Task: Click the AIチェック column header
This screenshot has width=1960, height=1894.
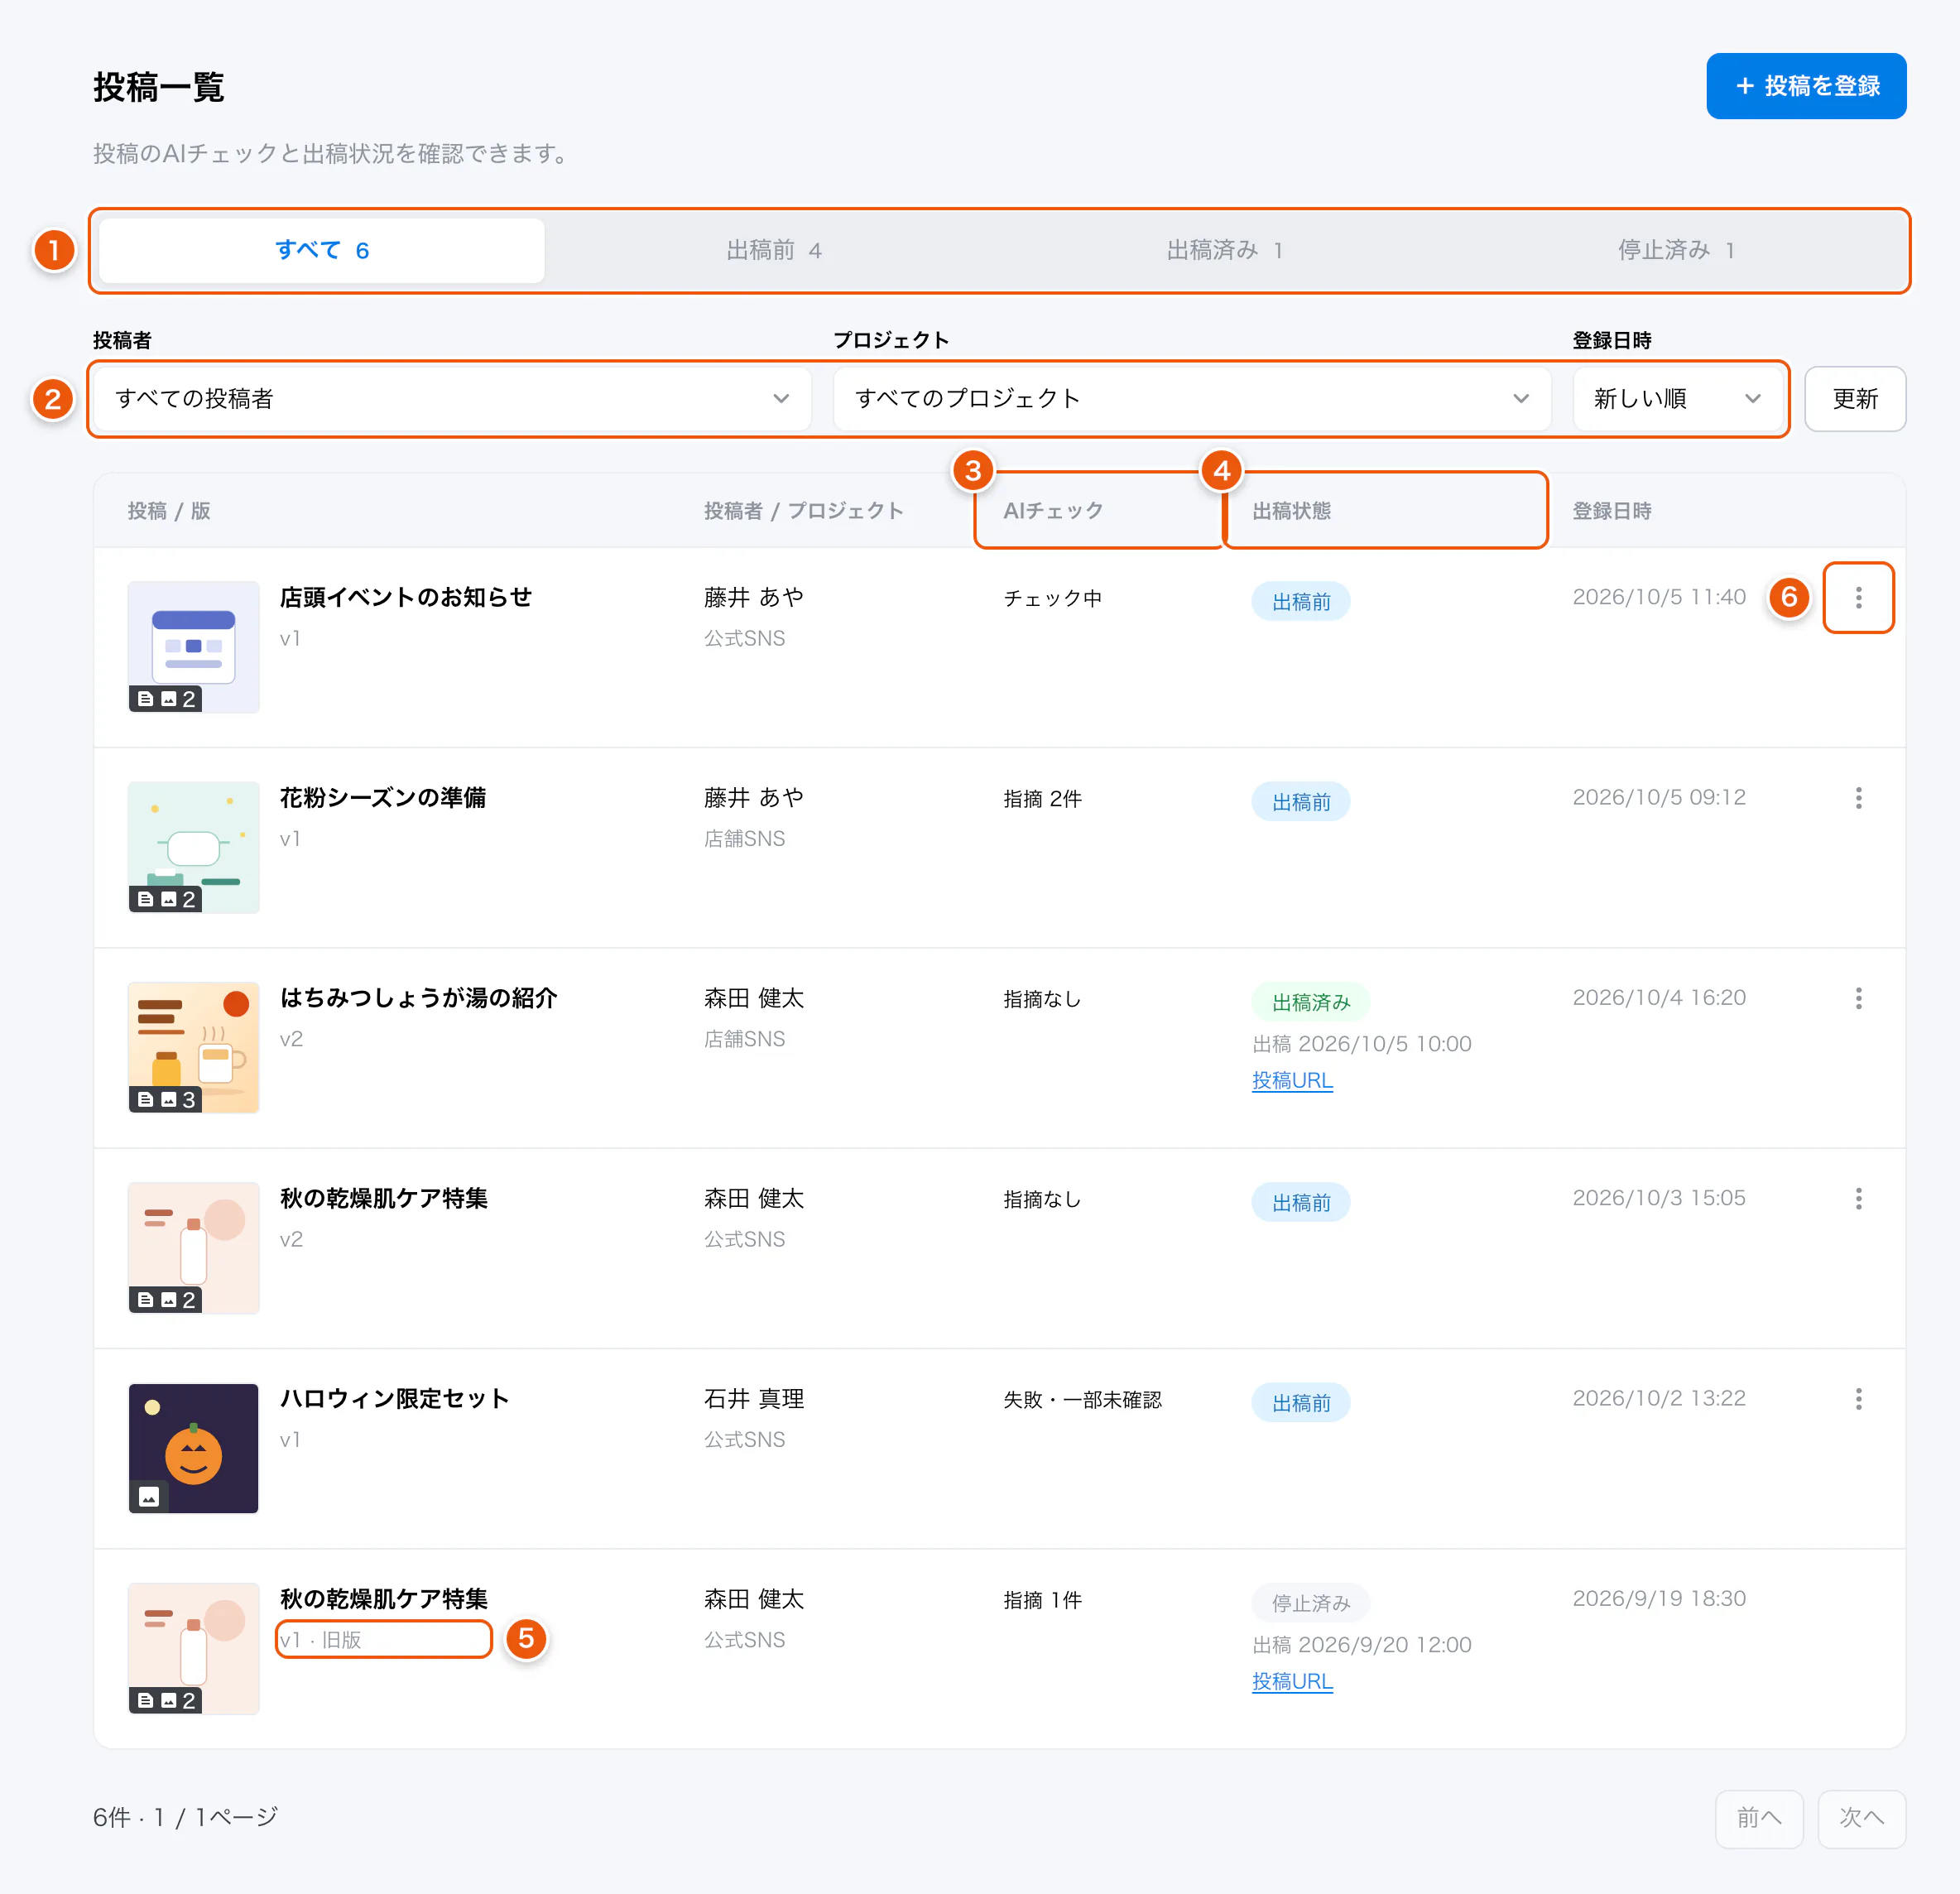Action: tap(1053, 510)
